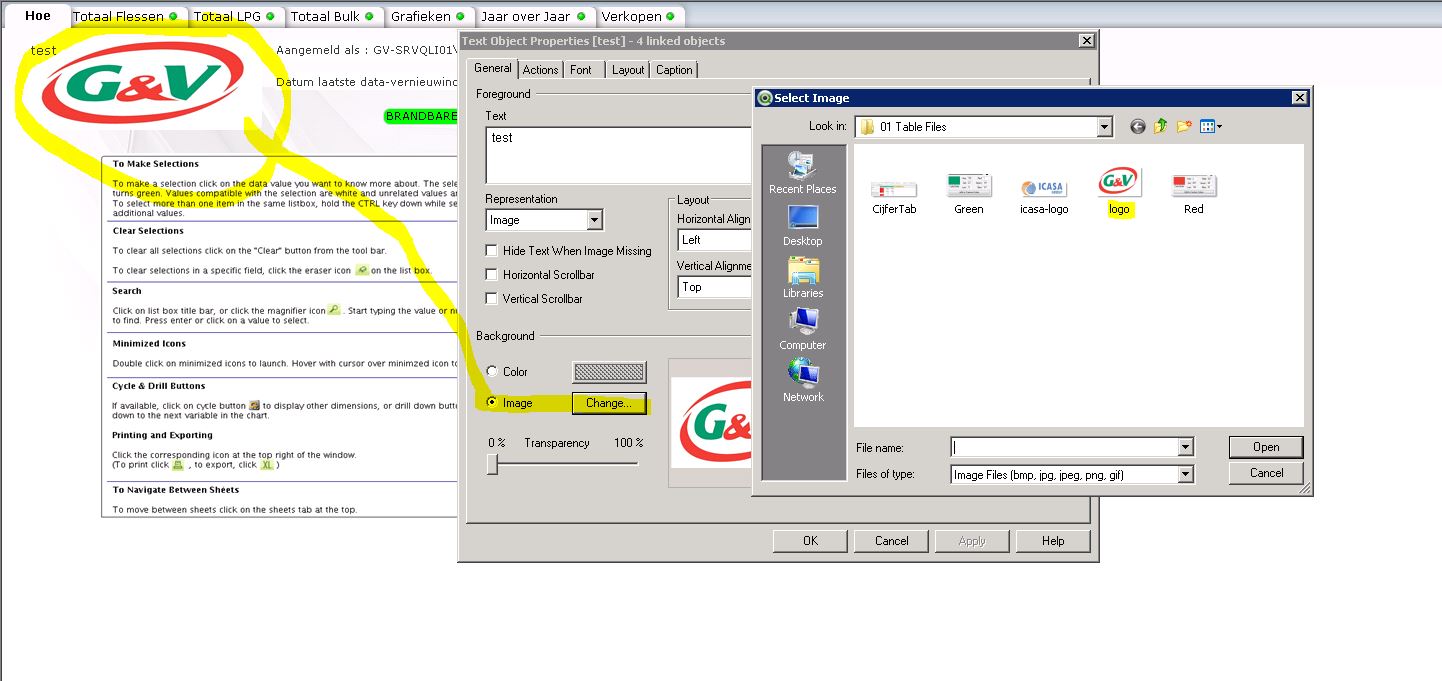The height and width of the screenshot is (681, 1442).
Task: Click the XL export icon in help text
Action: [x=267, y=464]
